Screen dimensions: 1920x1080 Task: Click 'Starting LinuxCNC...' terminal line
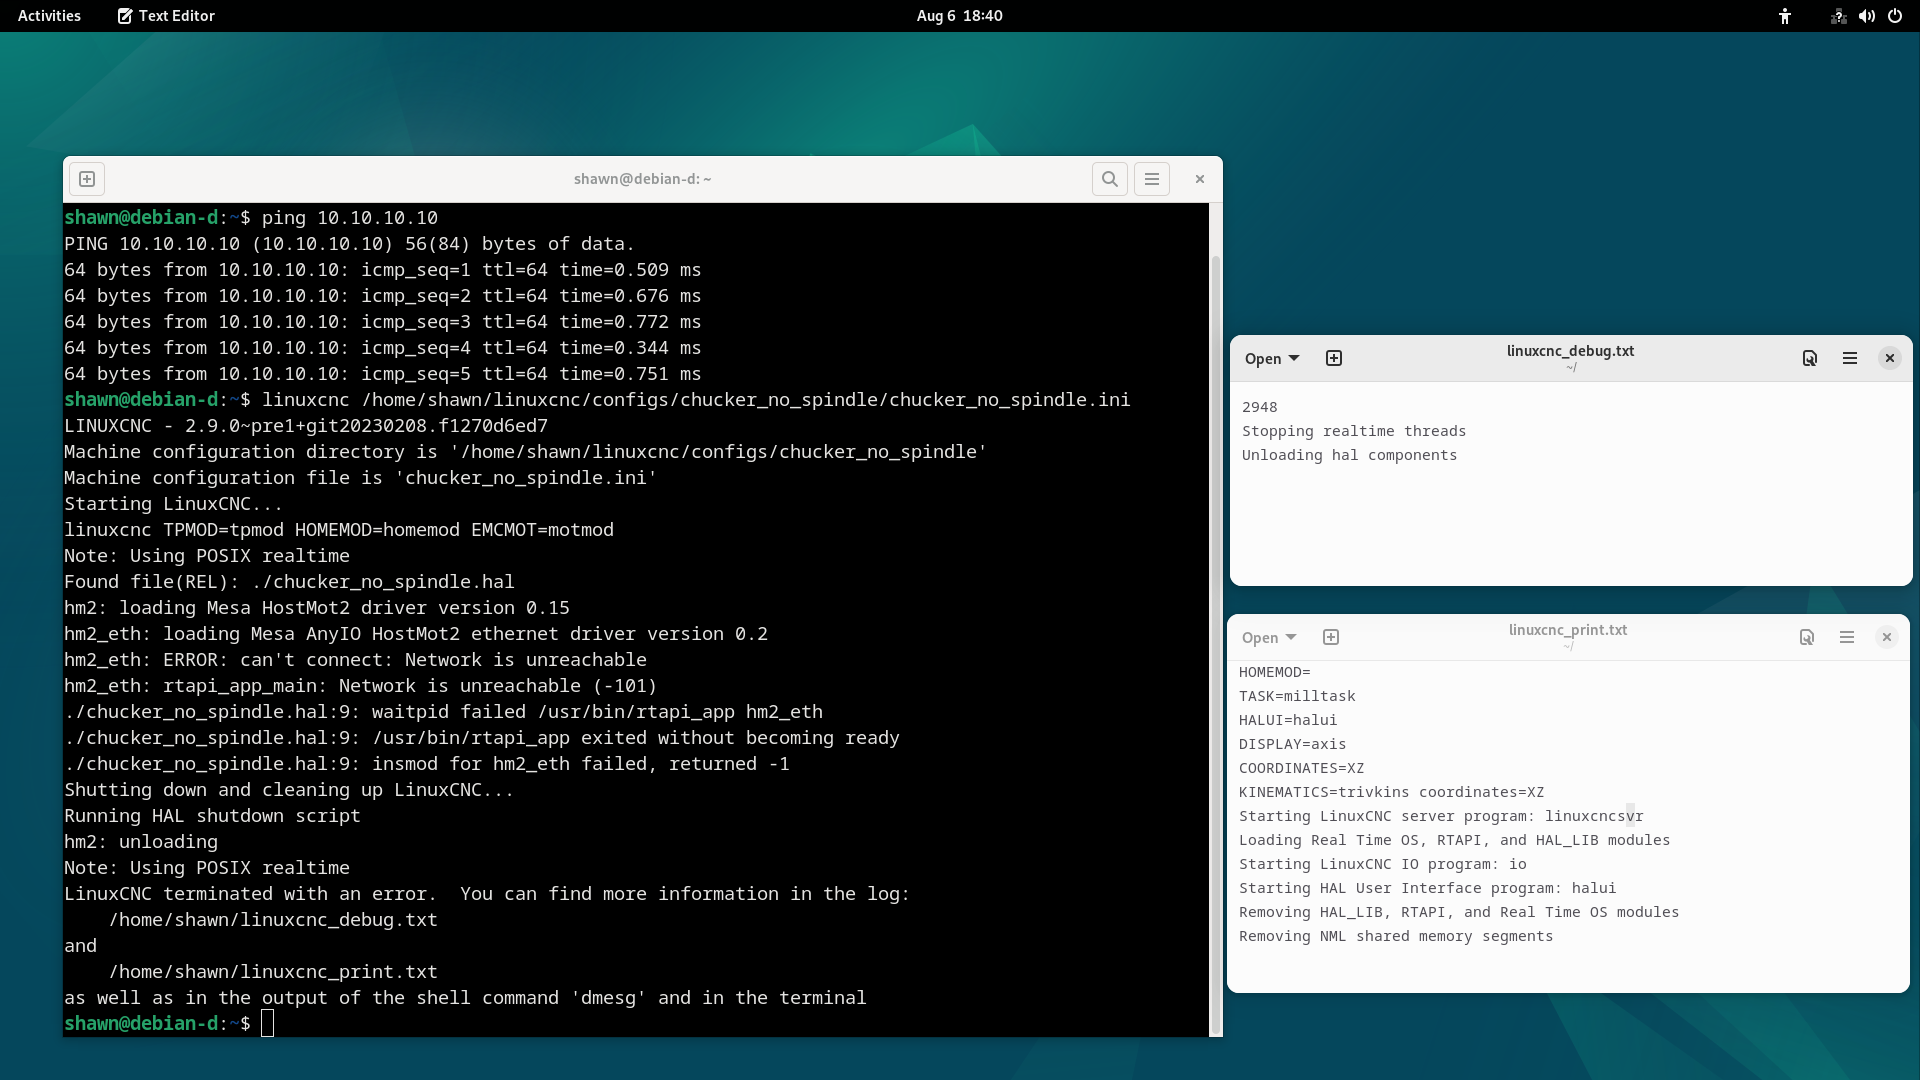click(173, 504)
